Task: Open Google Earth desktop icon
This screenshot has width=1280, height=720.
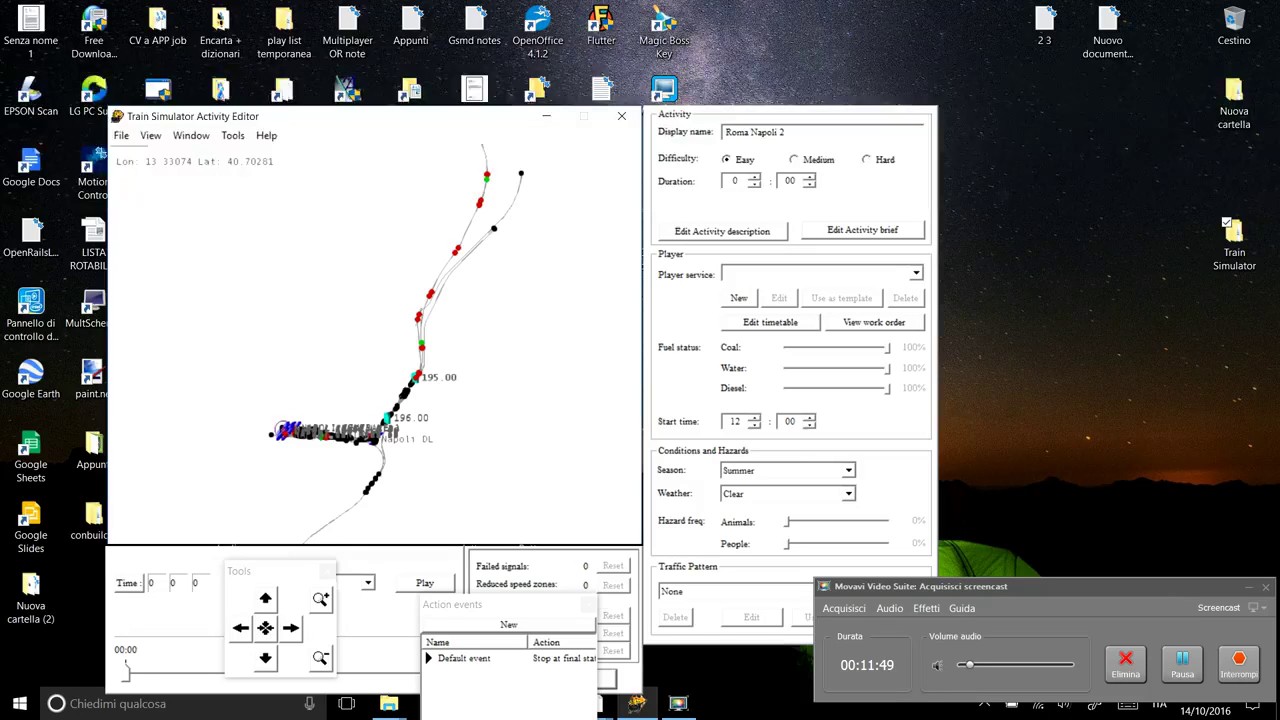Action: [x=31, y=380]
